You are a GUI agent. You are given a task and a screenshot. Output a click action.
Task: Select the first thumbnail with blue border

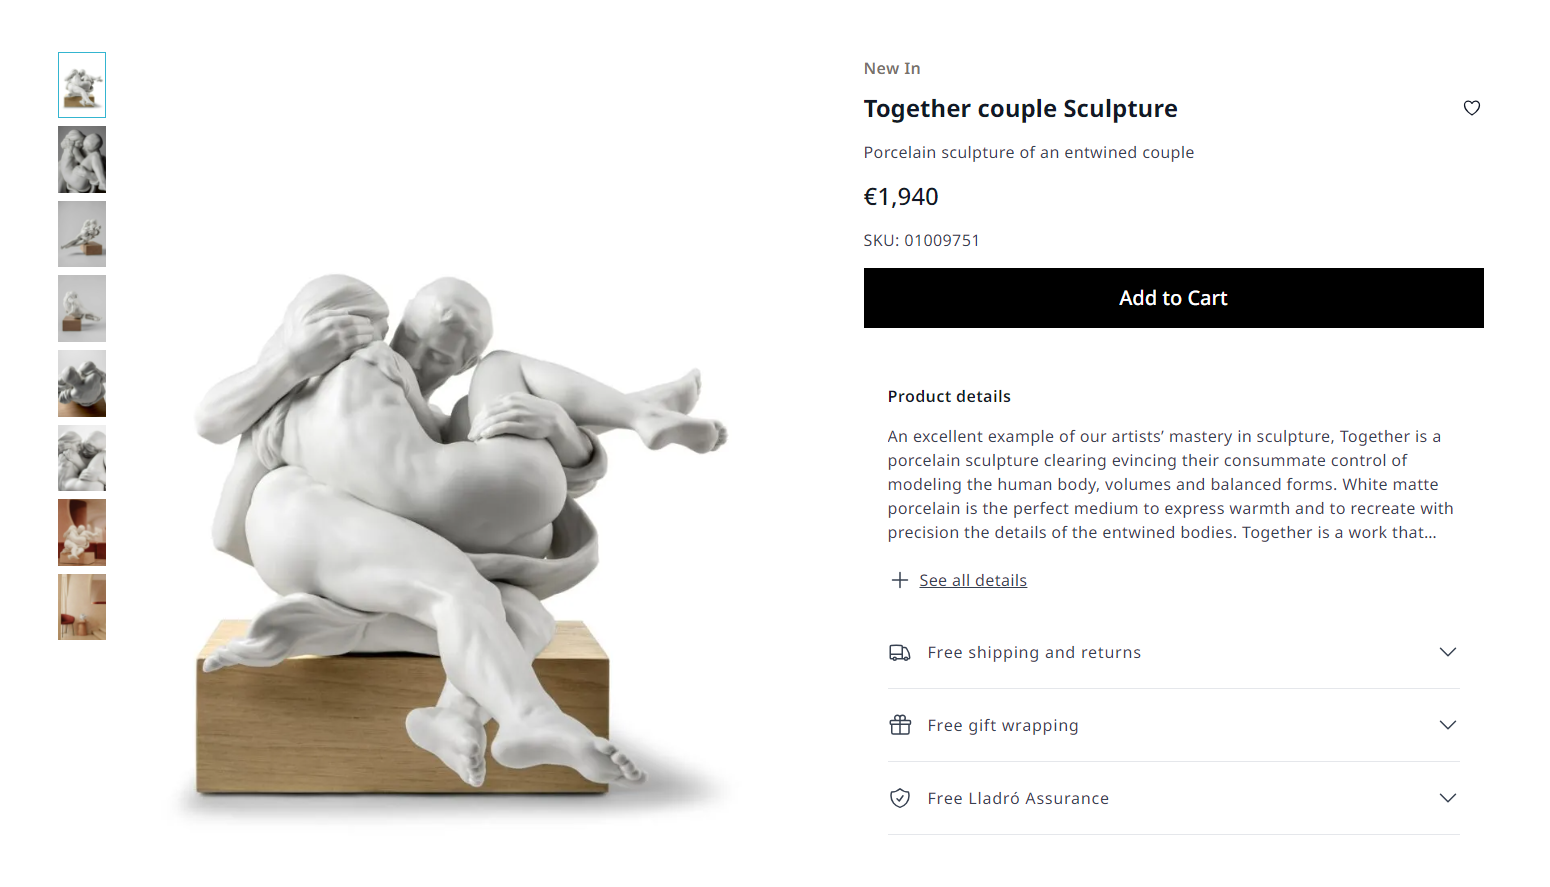click(82, 85)
